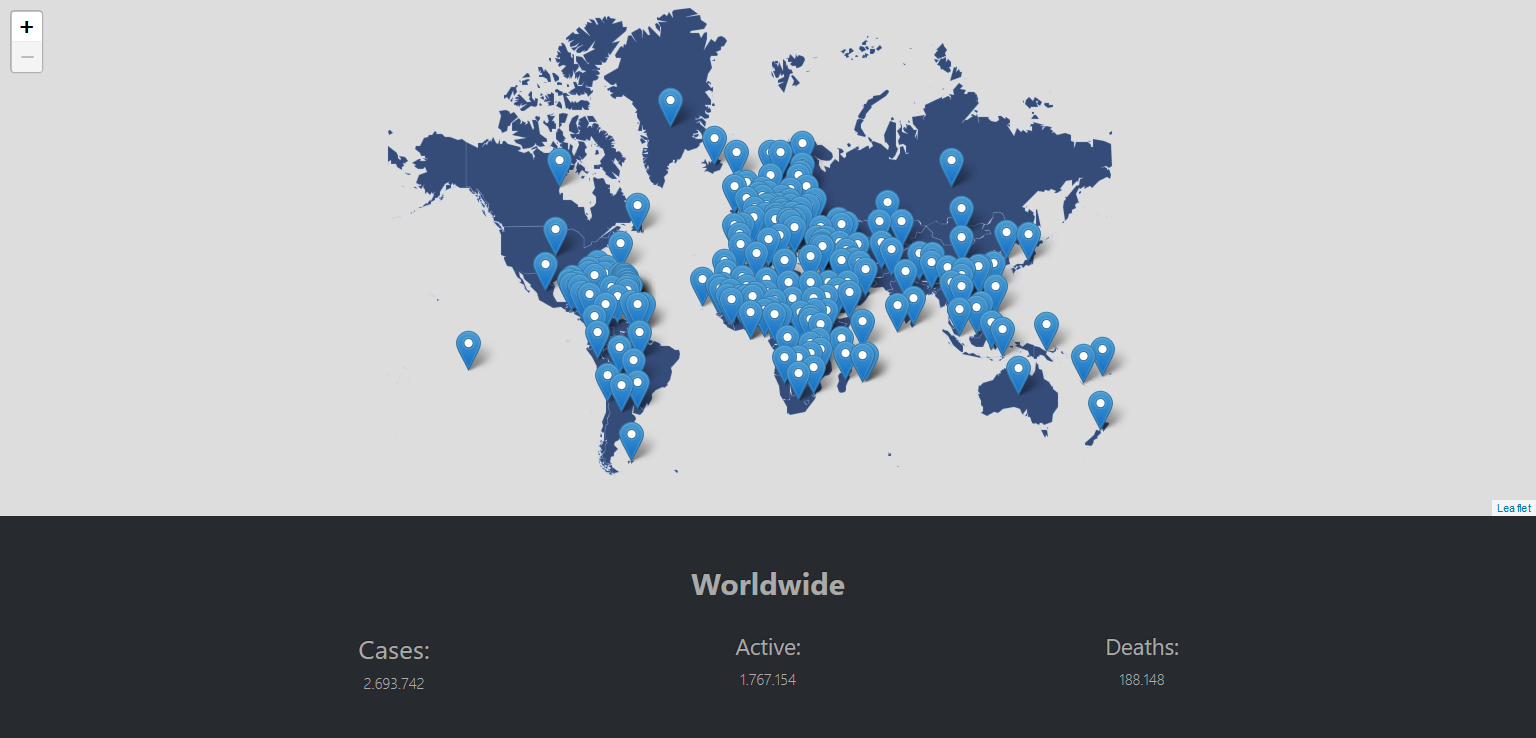Zoom in on the map
The width and height of the screenshot is (1536, 738).
click(27, 27)
